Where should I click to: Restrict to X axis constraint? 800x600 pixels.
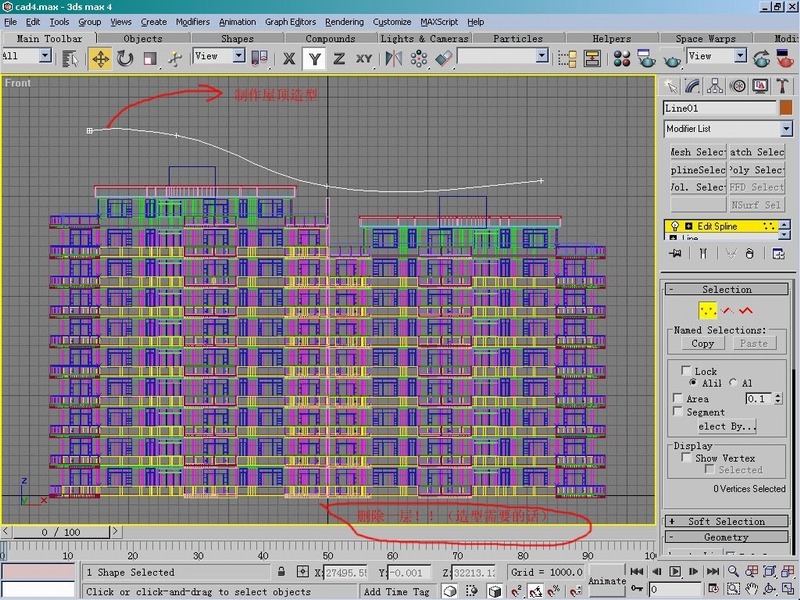pyautogui.click(x=290, y=58)
